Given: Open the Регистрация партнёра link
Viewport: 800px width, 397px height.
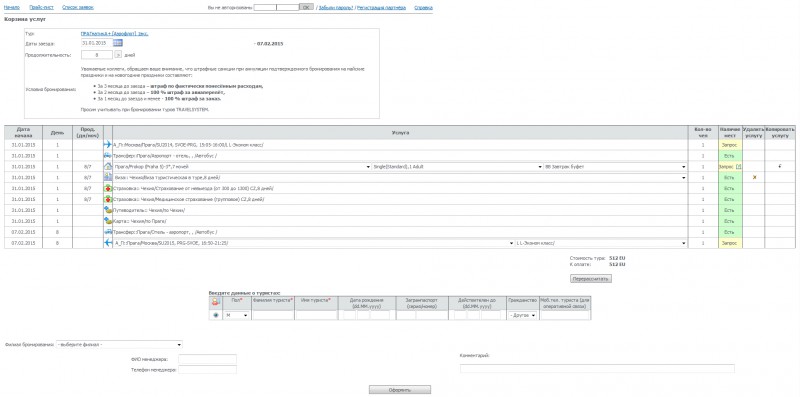Looking at the screenshot, I should tap(381, 8).
